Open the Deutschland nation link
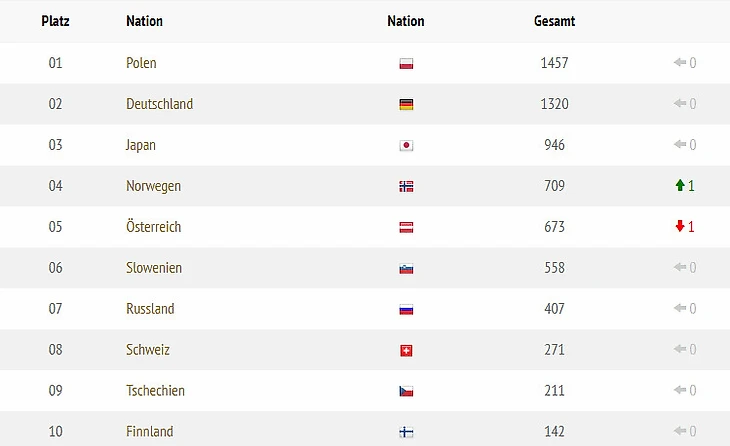730x446 pixels. pos(159,104)
